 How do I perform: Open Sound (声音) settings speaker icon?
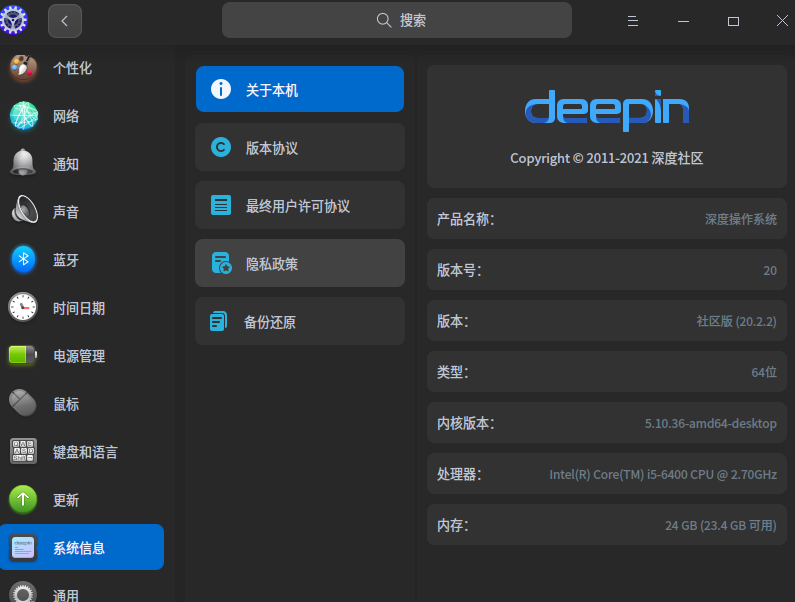[x=23, y=212]
